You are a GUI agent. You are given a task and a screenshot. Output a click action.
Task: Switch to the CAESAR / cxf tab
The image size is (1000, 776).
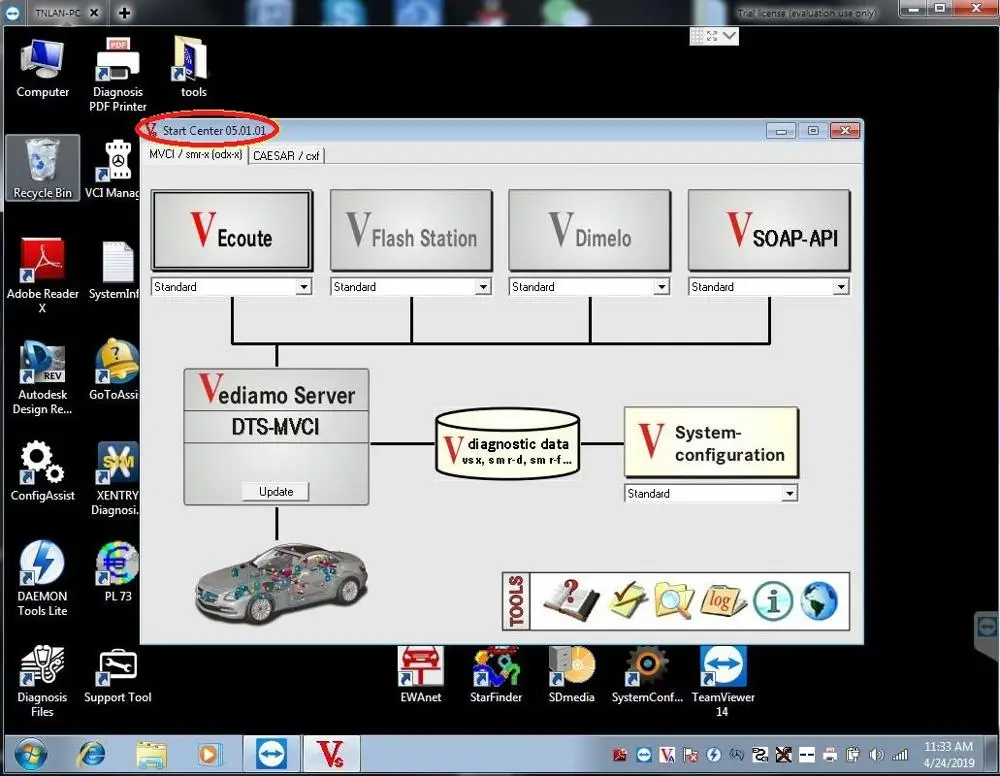(x=286, y=156)
